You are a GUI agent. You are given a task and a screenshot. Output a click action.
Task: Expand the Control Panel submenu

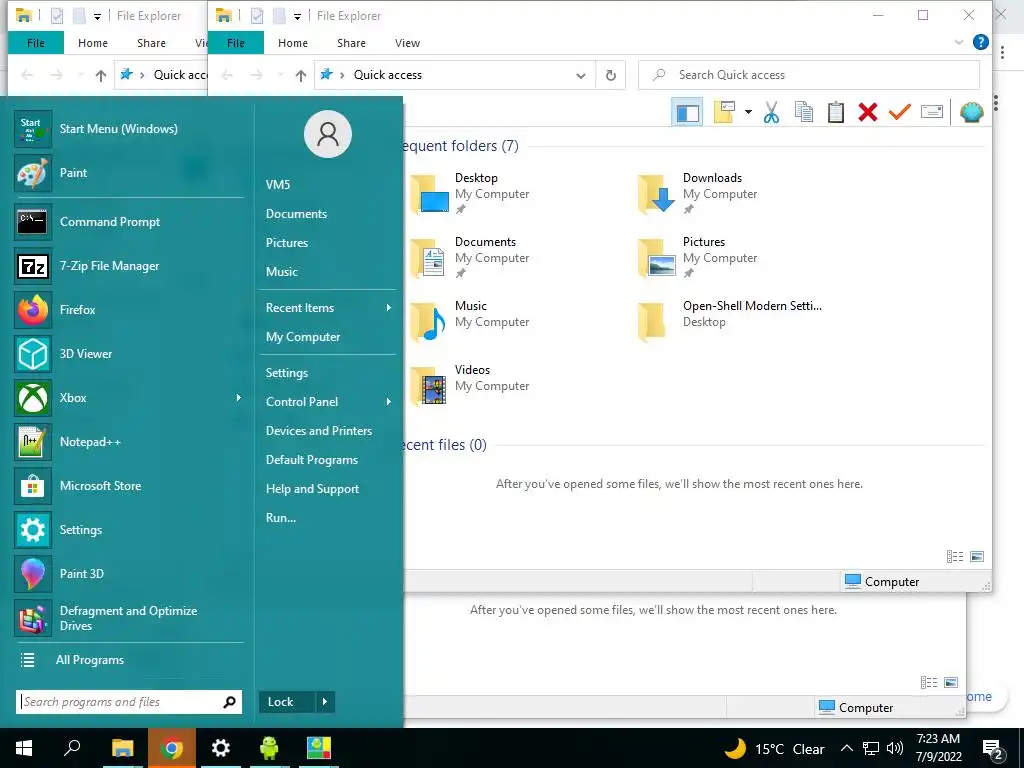pyautogui.click(x=328, y=402)
